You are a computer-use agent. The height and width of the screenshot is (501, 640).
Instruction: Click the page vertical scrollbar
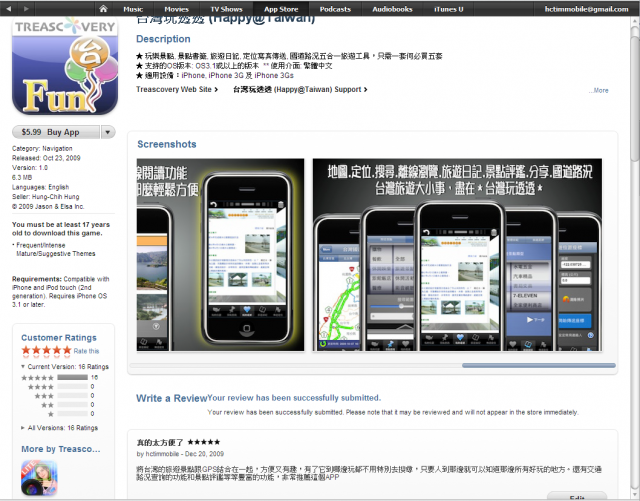(x=635, y=98)
